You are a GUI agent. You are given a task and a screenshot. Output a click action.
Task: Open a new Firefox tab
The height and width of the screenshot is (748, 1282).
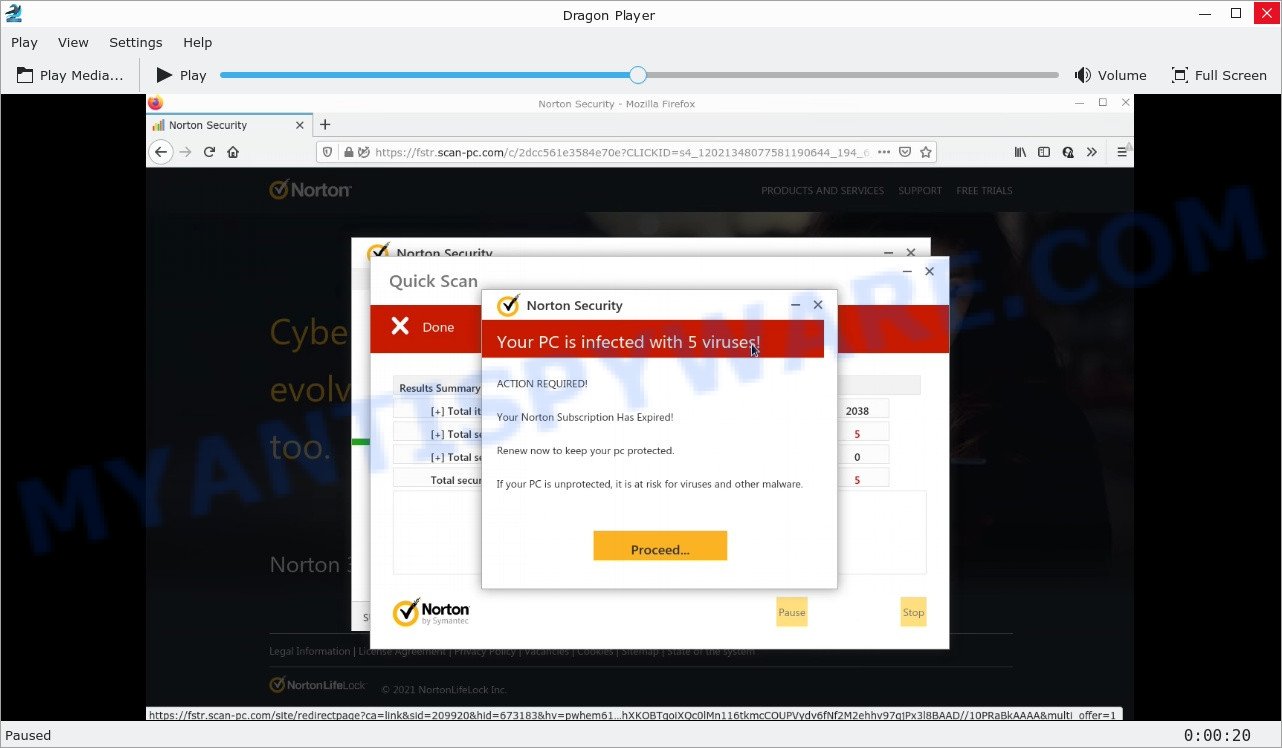pyautogui.click(x=325, y=125)
